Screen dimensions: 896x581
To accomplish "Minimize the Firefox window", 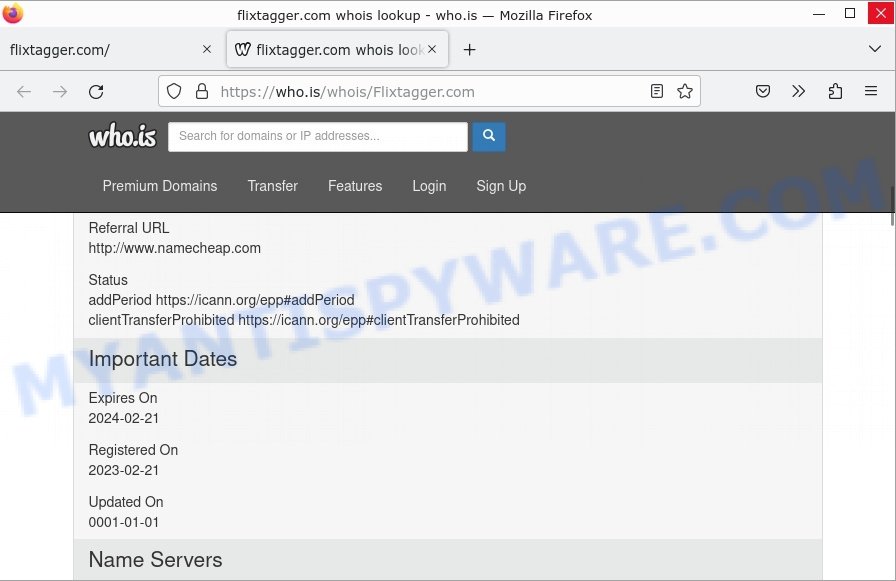I will coord(819,13).
